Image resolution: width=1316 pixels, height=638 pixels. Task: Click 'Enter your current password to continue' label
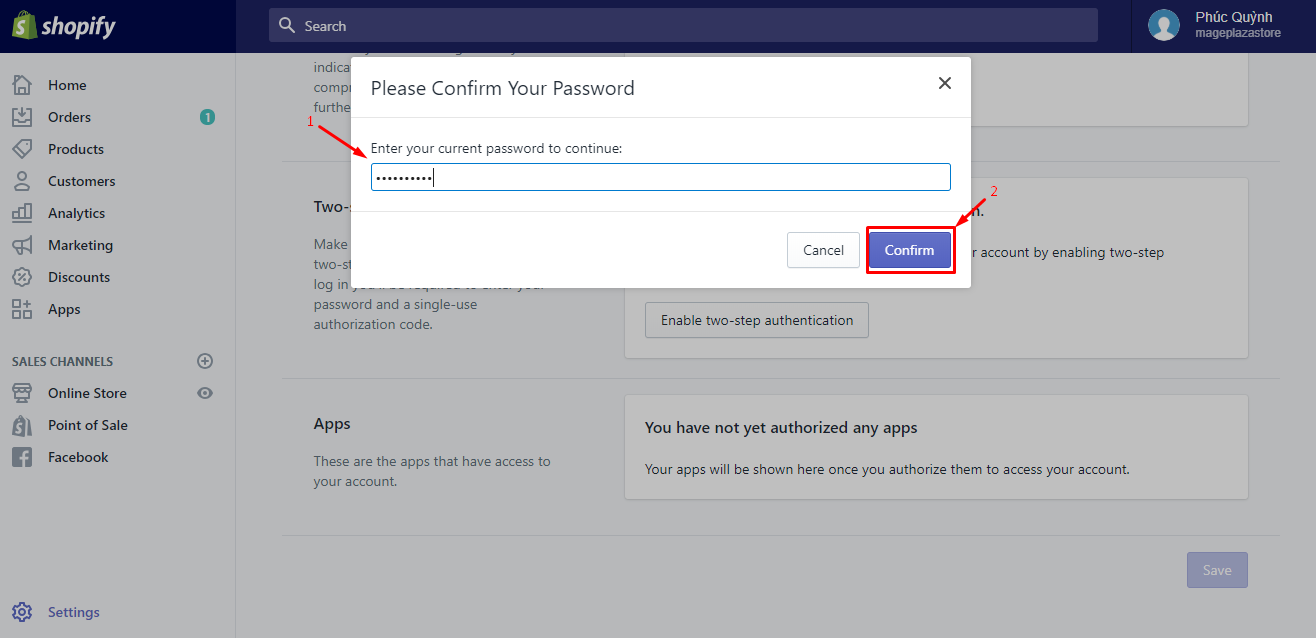pyautogui.click(x=496, y=148)
